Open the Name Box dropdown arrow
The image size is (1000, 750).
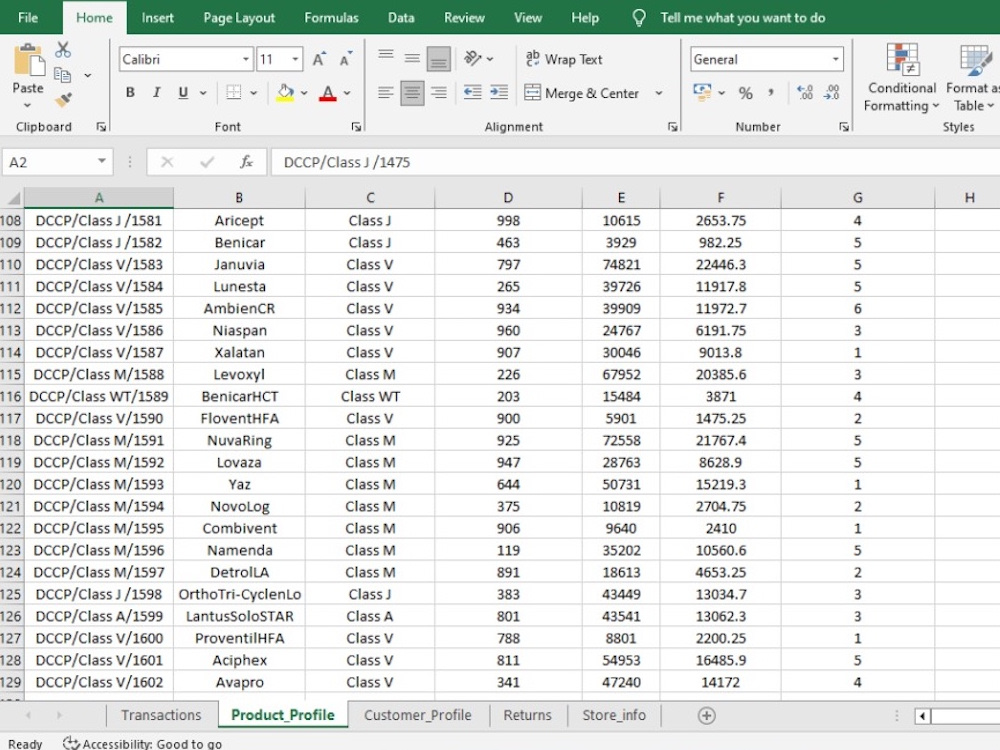point(101,161)
